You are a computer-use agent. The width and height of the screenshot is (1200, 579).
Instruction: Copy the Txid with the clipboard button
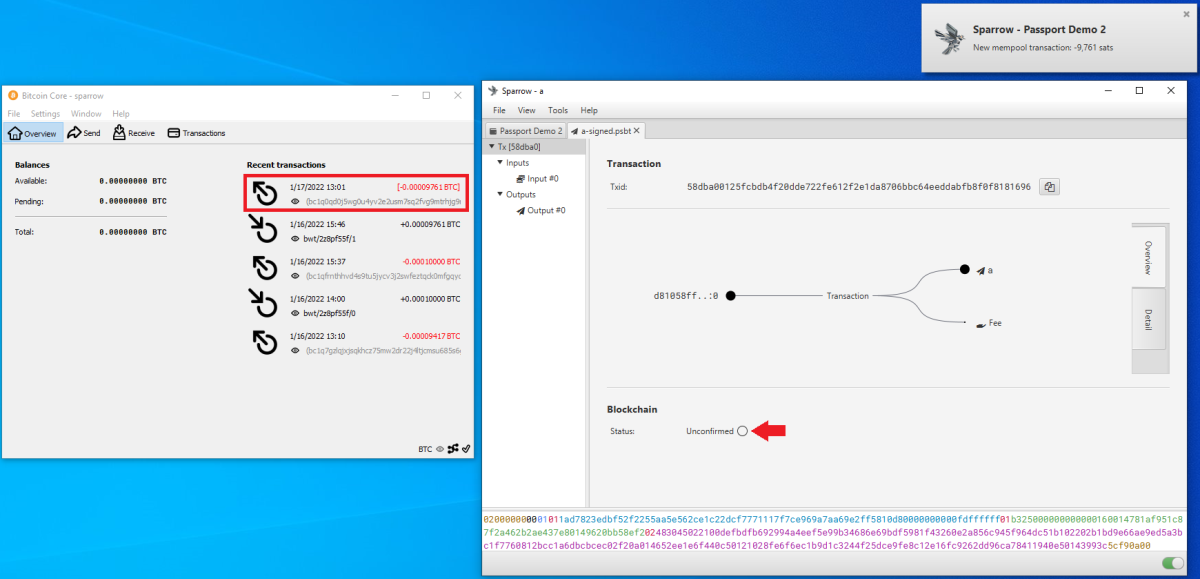[1049, 187]
